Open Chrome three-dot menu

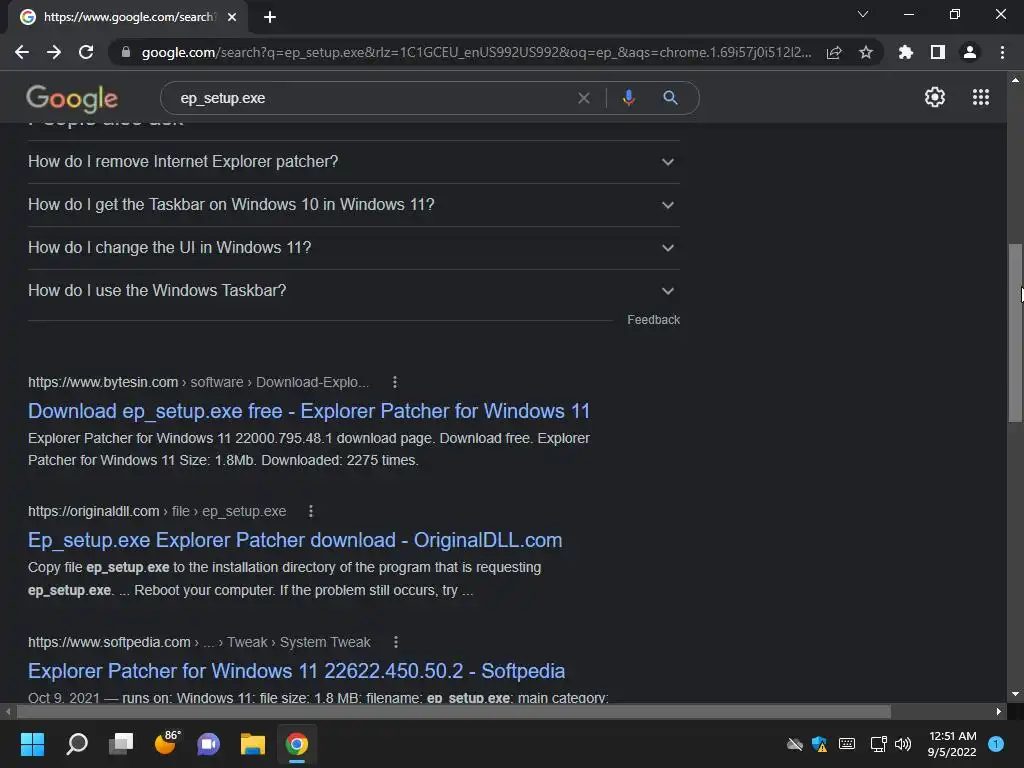click(x=1002, y=52)
